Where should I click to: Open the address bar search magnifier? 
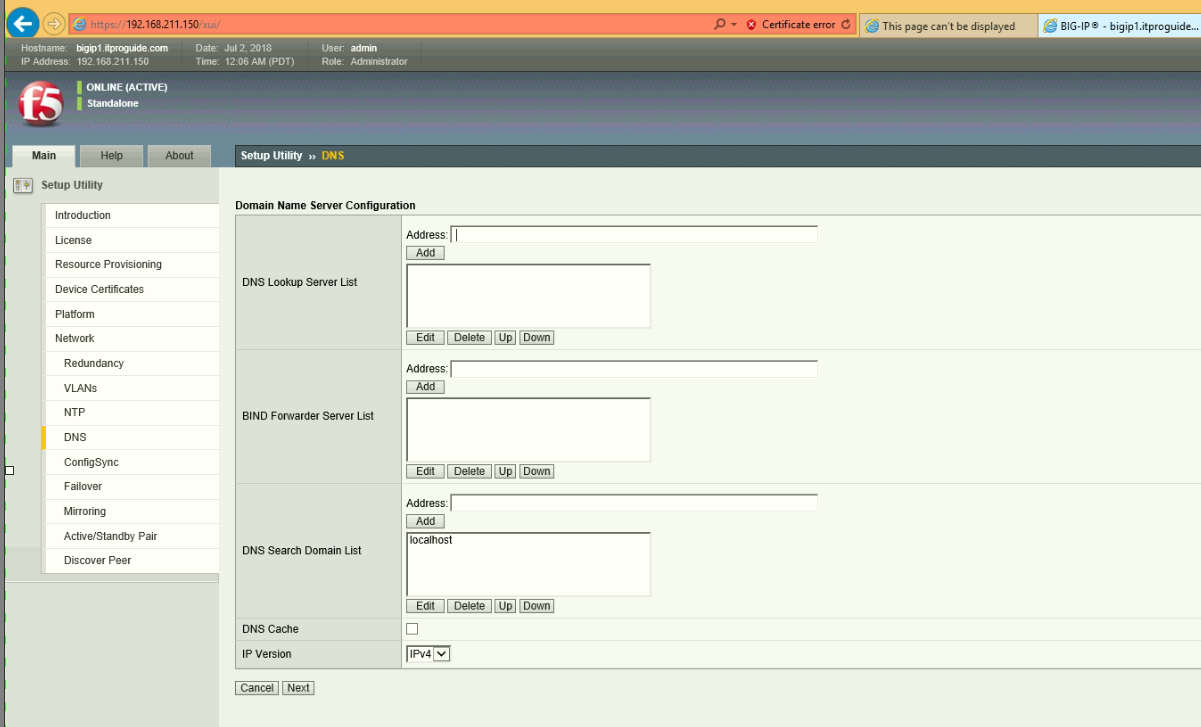click(x=720, y=24)
